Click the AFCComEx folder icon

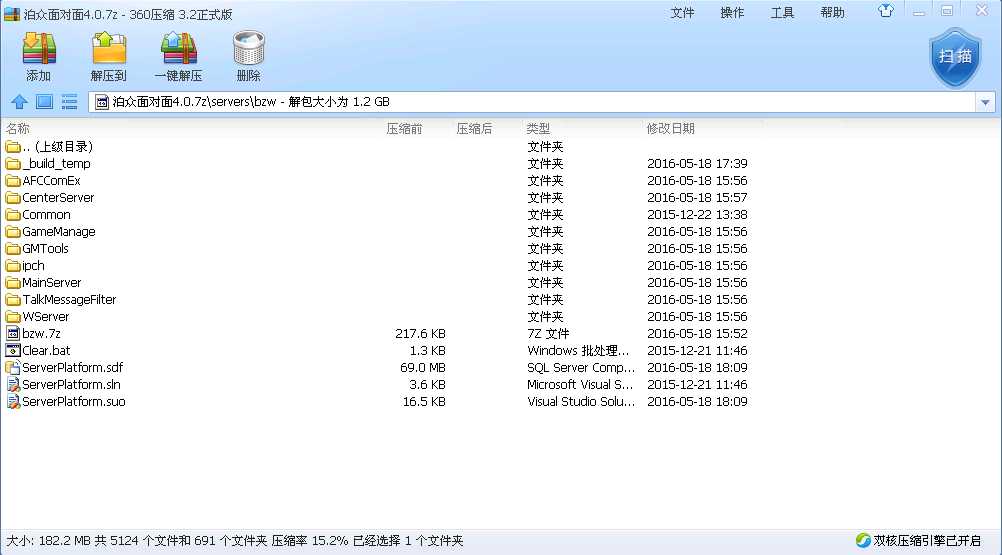point(13,181)
